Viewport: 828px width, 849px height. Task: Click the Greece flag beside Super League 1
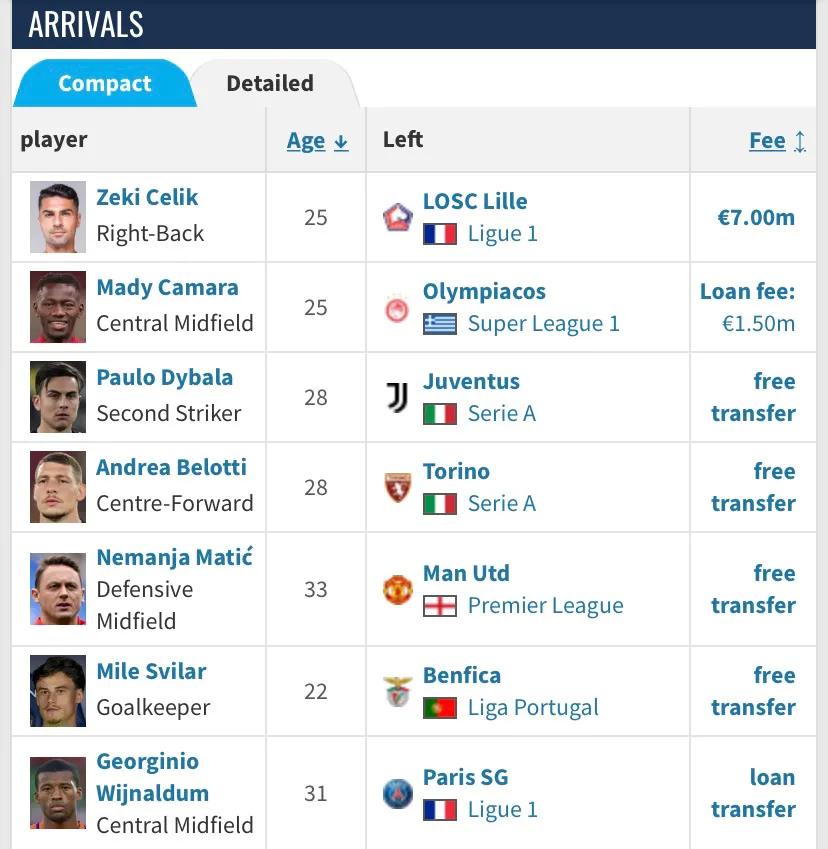coord(439,324)
